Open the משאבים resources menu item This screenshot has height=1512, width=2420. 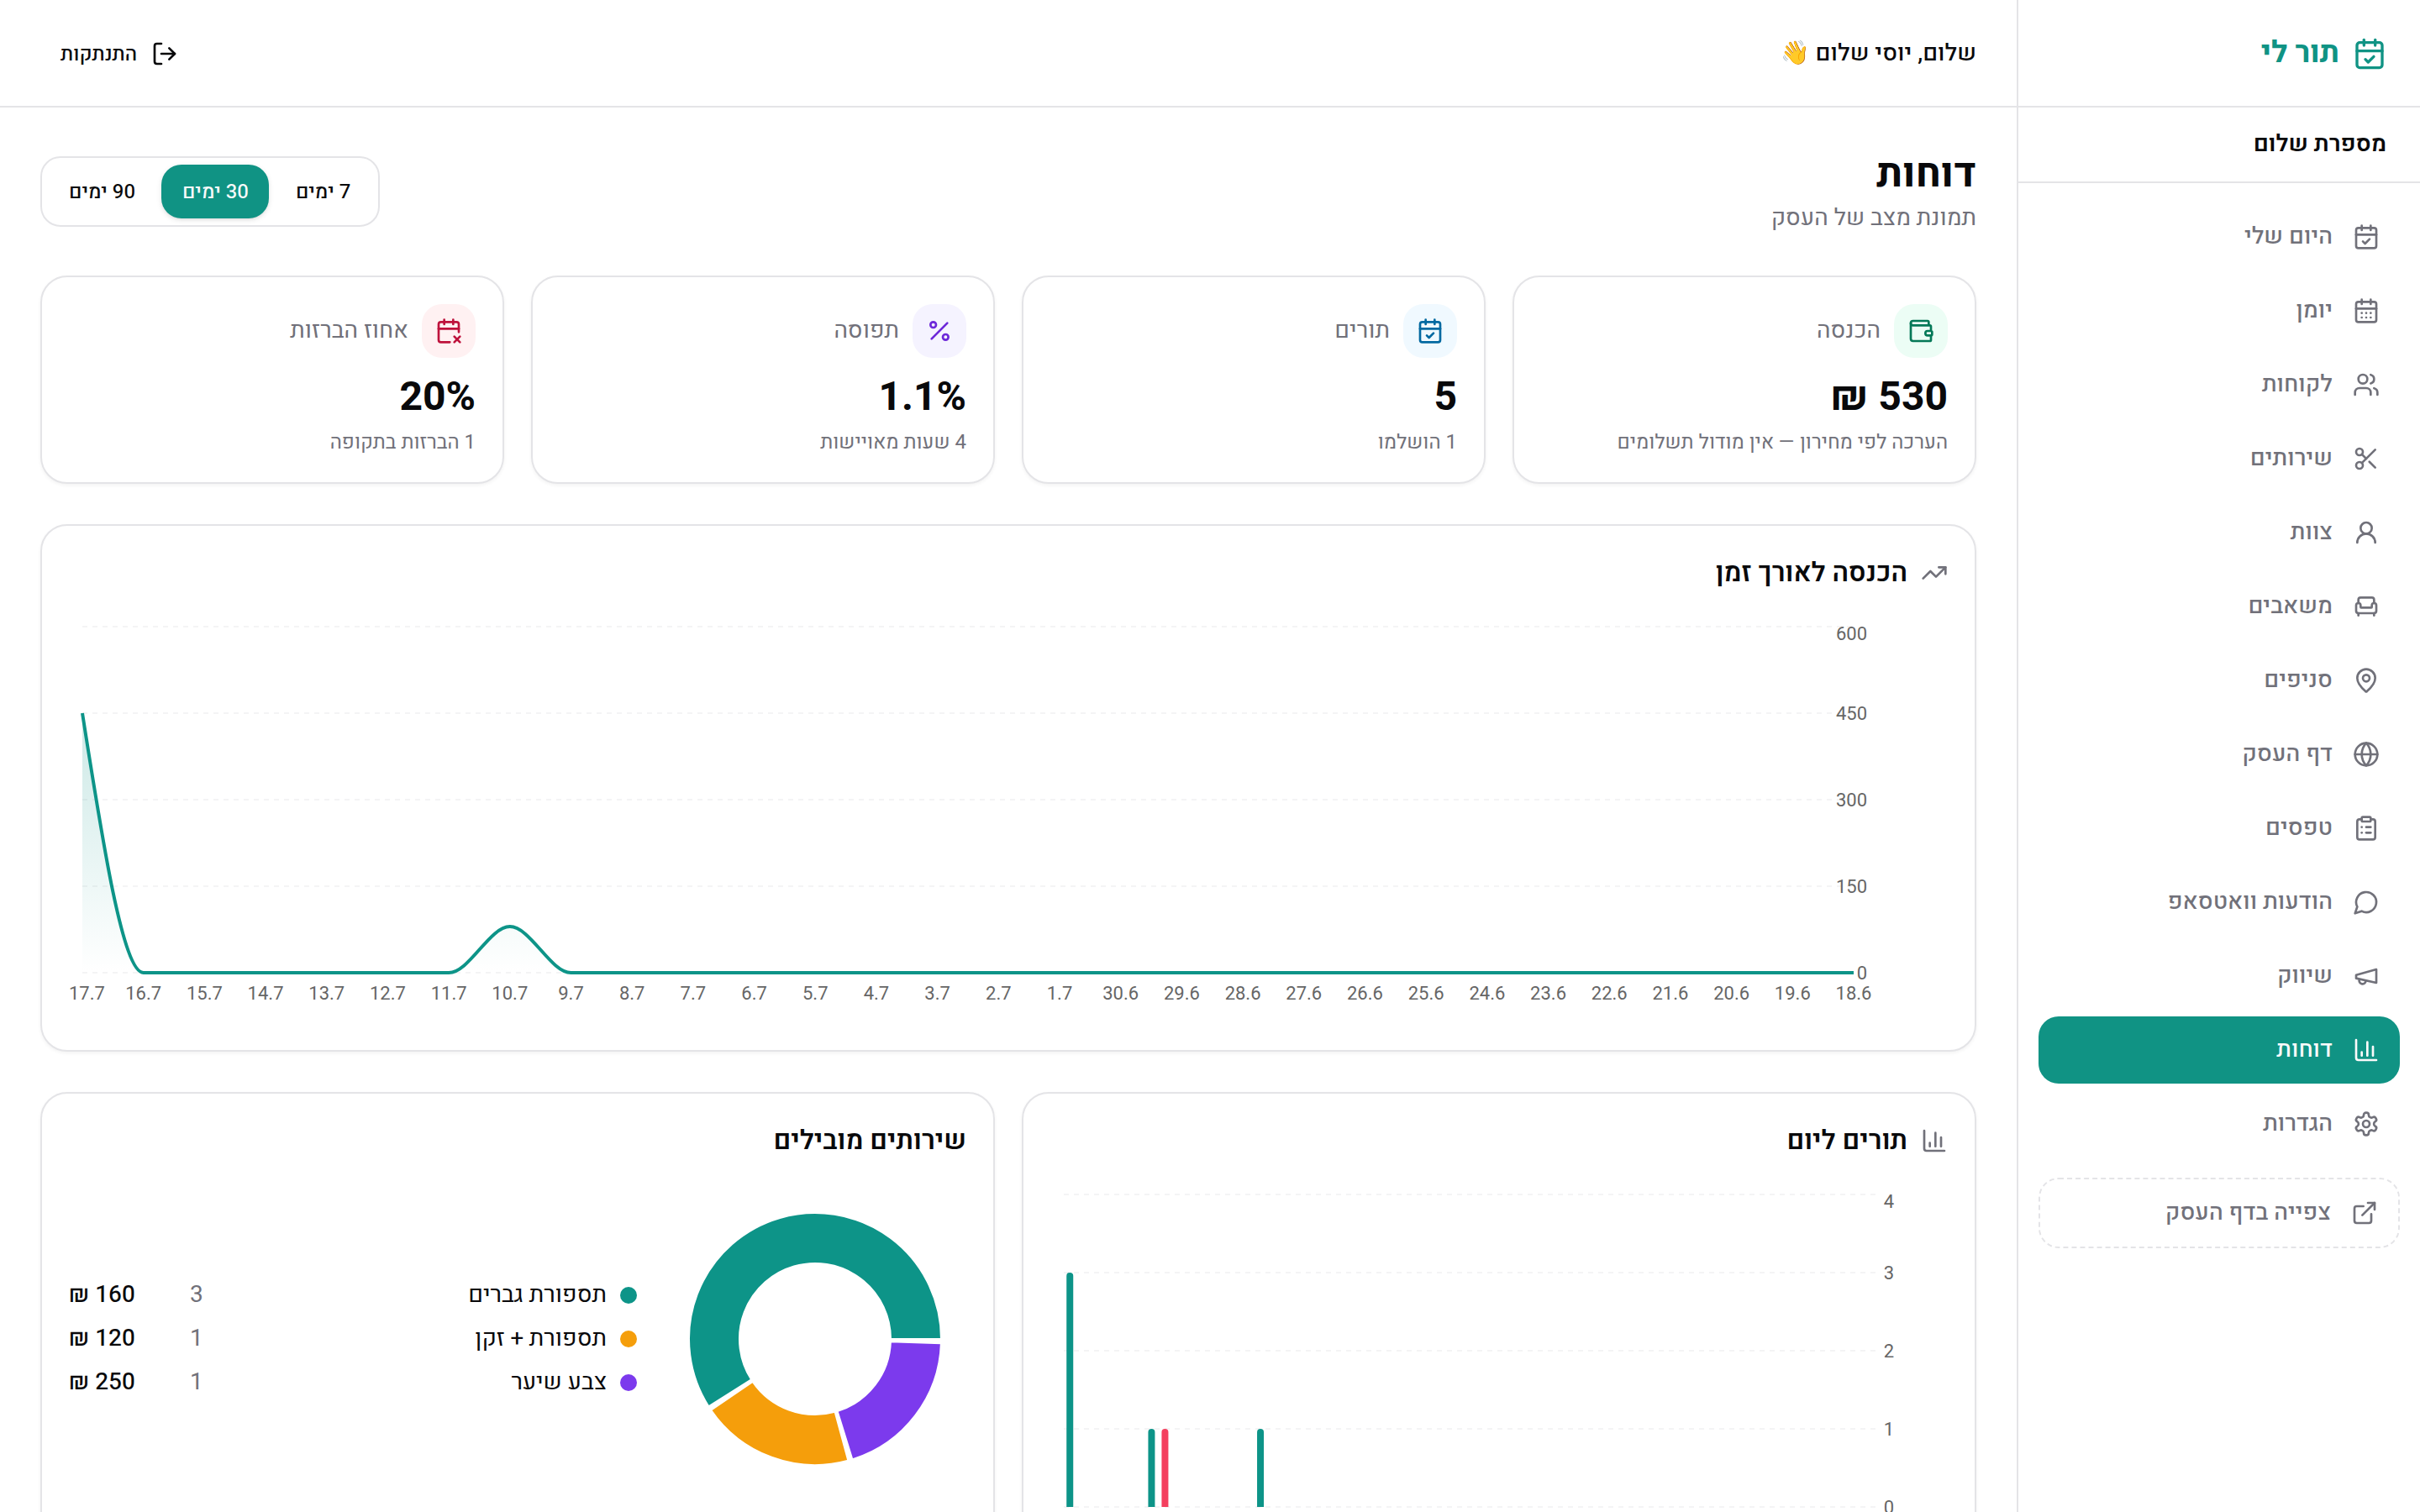coord(2218,606)
